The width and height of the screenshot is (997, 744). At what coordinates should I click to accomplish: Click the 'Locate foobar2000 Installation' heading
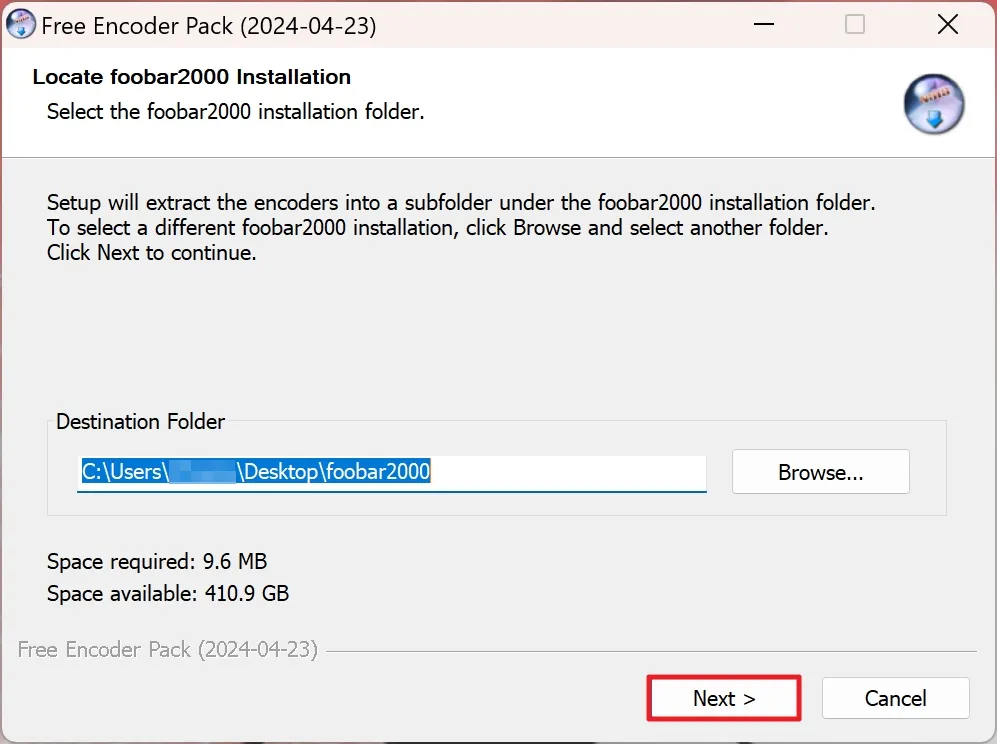point(191,77)
